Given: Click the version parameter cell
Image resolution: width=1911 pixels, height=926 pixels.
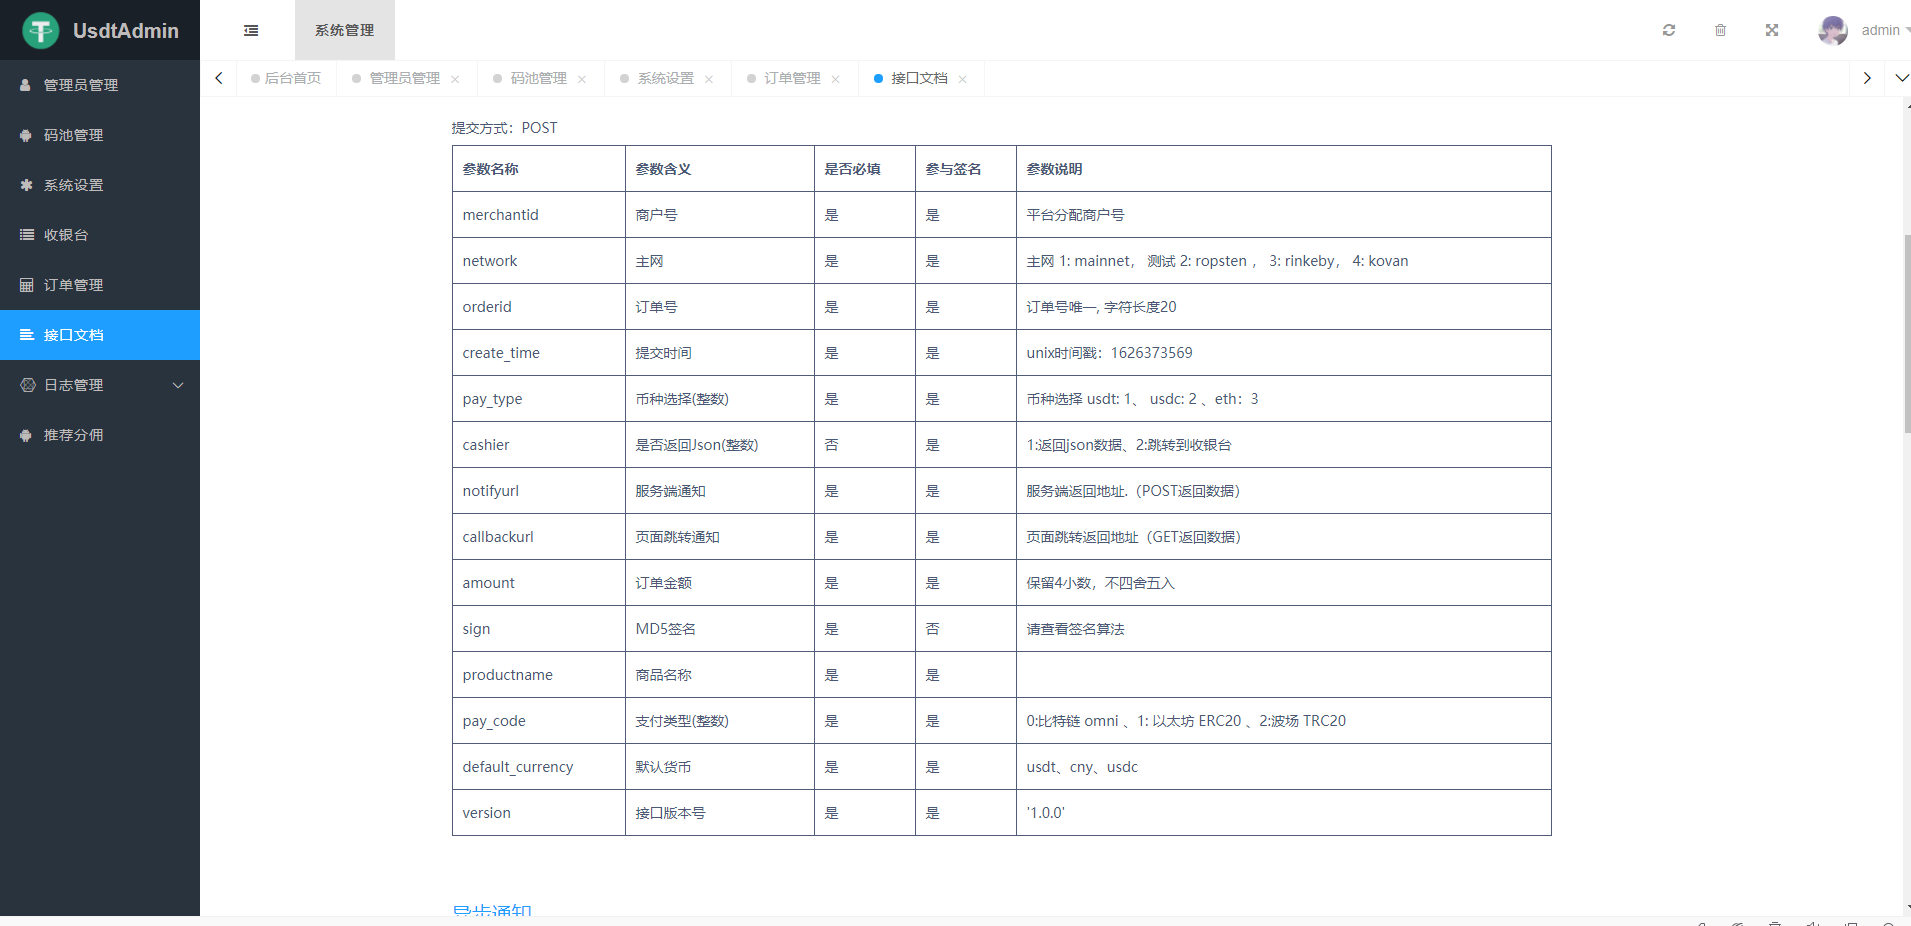Looking at the screenshot, I should tap(539, 813).
